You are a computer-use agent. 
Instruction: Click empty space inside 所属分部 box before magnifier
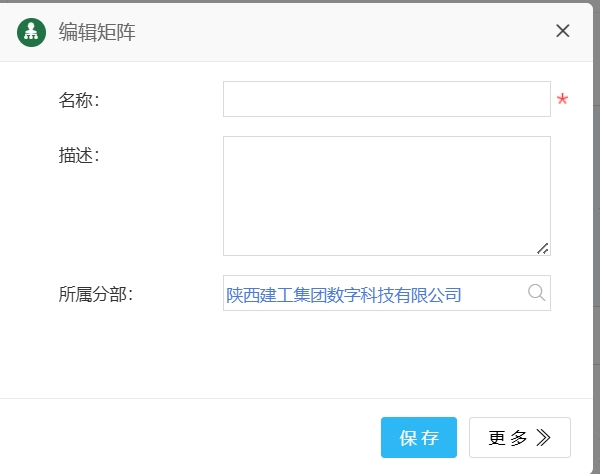pos(495,294)
